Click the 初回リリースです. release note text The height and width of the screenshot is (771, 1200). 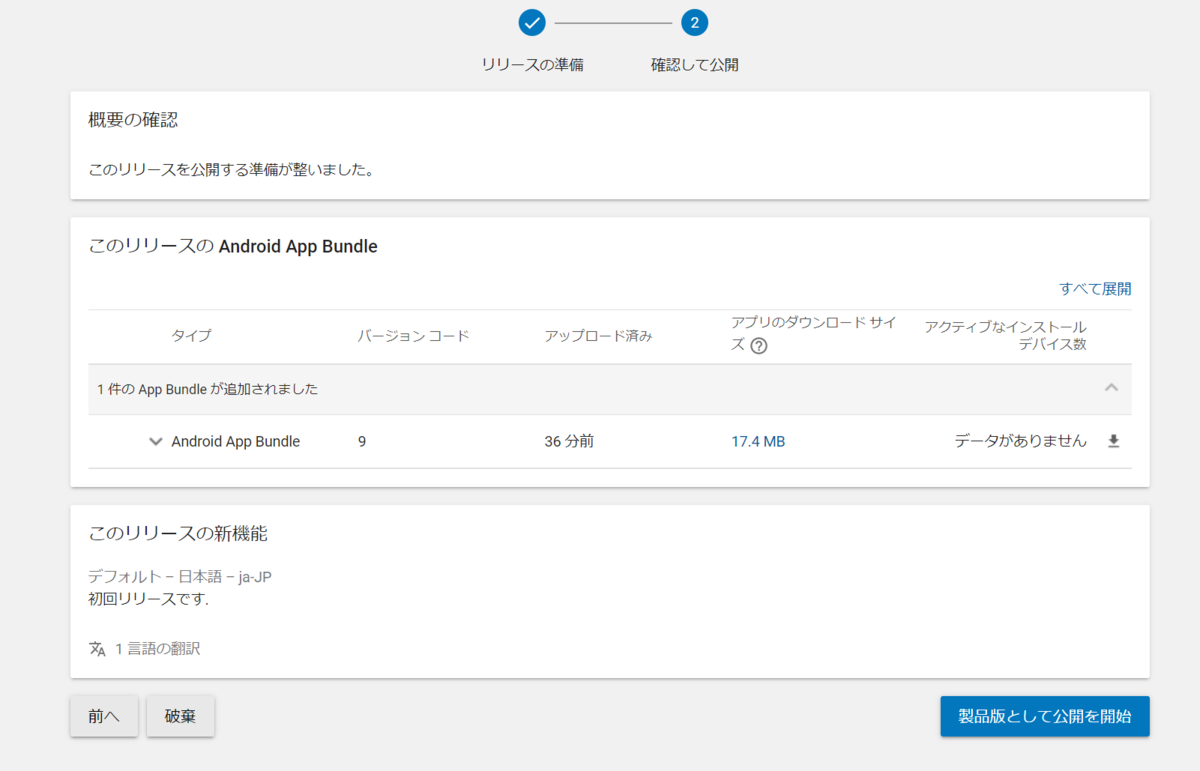[x=148, y=600]
